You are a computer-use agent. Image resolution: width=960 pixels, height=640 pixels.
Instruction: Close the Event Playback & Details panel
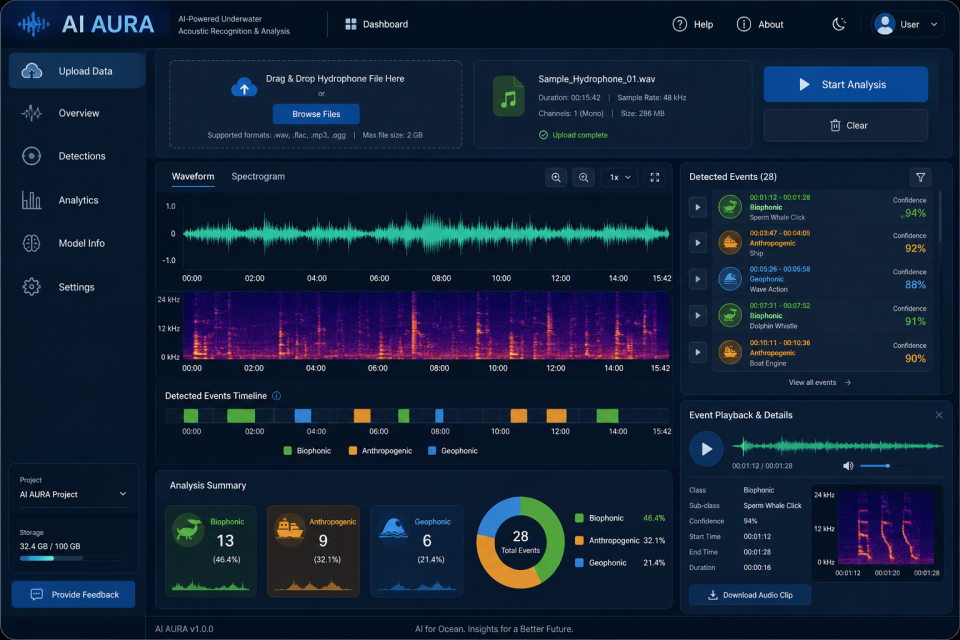pyautogui.click(x=939, y=415)
